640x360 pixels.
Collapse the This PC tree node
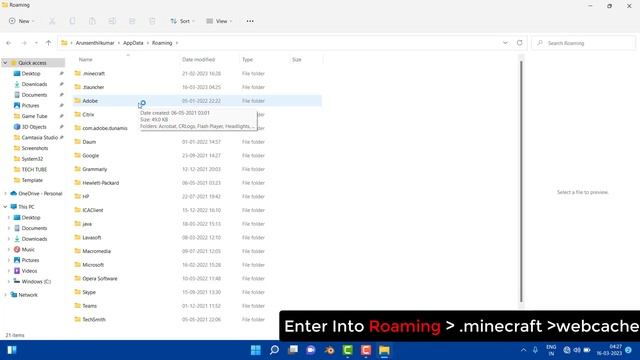[5, 207]
